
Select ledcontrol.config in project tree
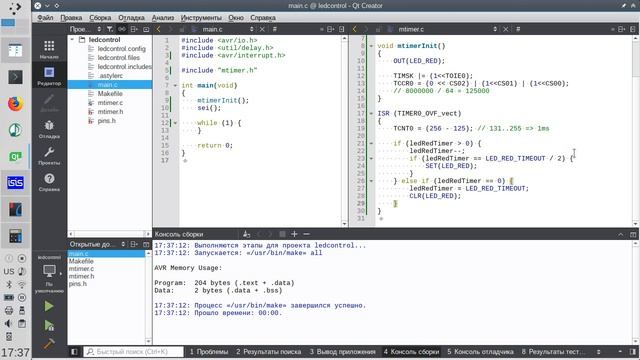click(x=121, y=49)
